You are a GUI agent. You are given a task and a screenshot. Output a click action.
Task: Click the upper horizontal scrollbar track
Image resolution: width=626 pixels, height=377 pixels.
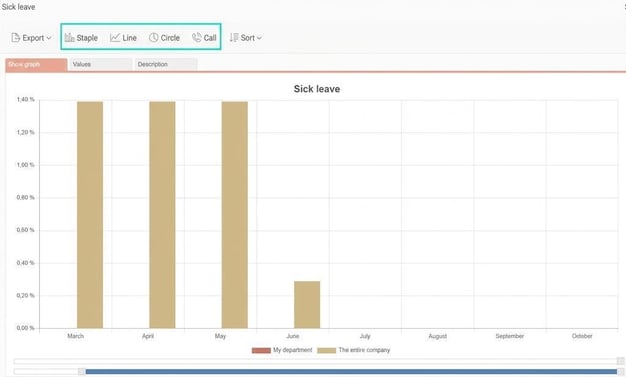pyautogui.click(x=315, y=361)
